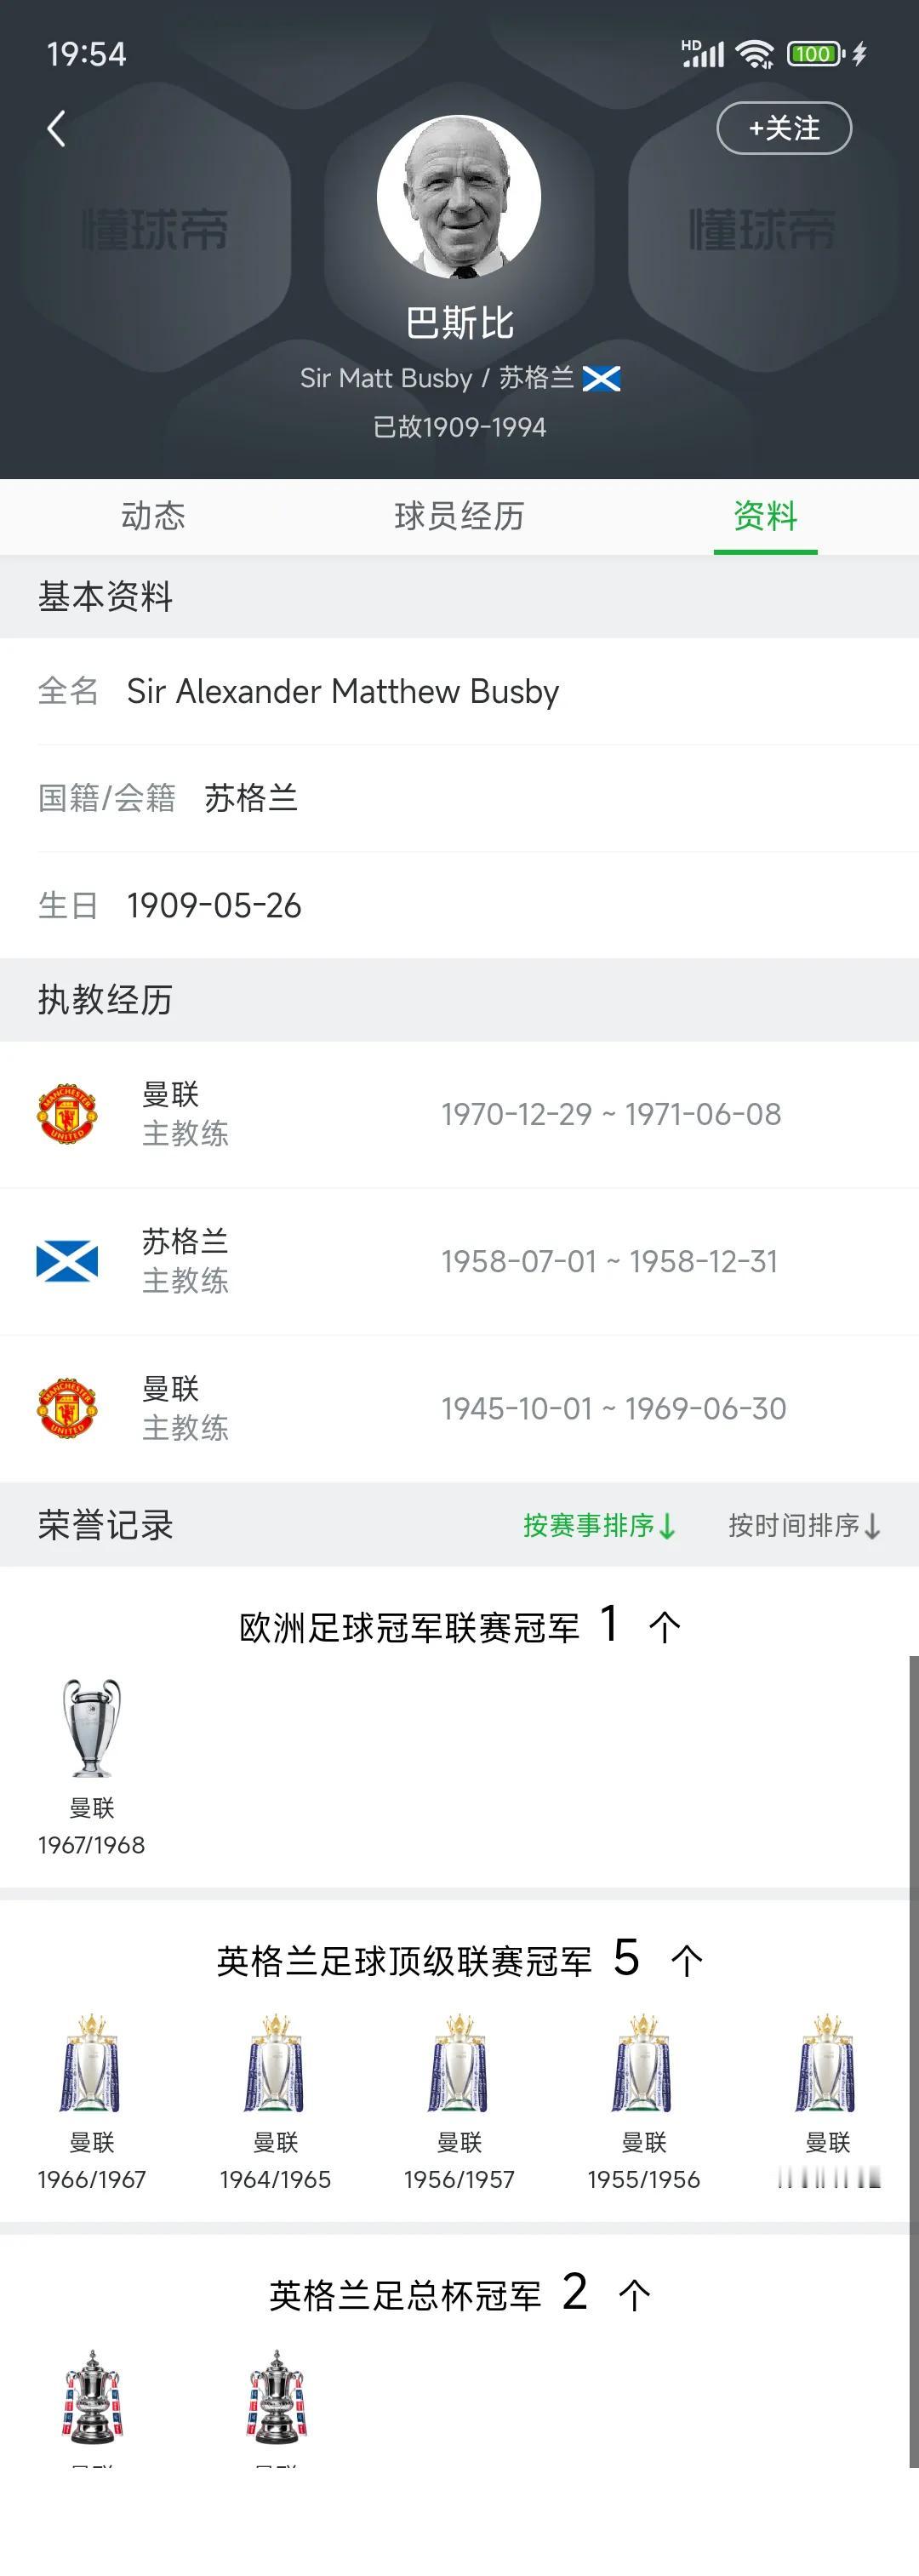The height and width of the screenshot is (2576, 919).
Task: Open the 1945–1969 Manchester United crest
Action: 67,1408
